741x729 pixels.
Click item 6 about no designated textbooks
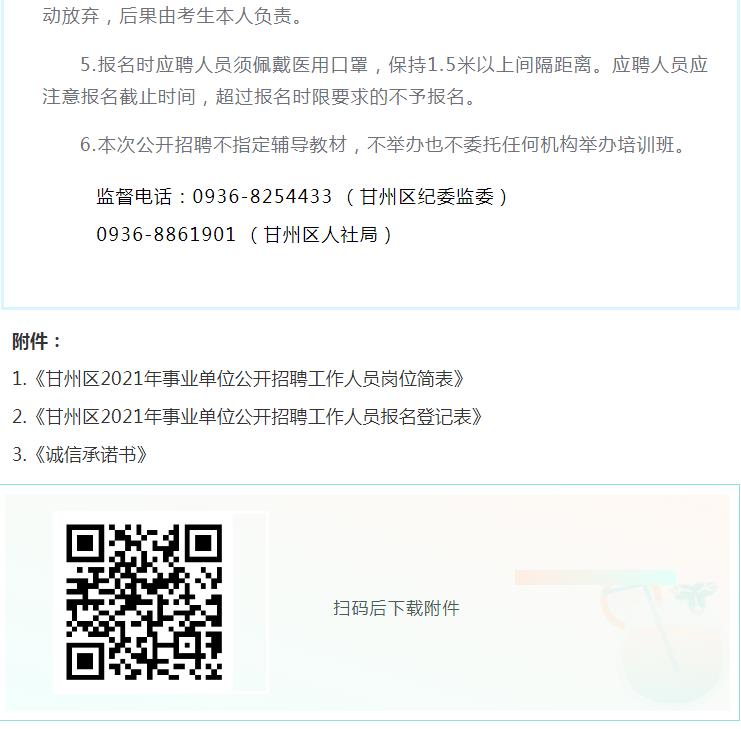tap(383, 145)
